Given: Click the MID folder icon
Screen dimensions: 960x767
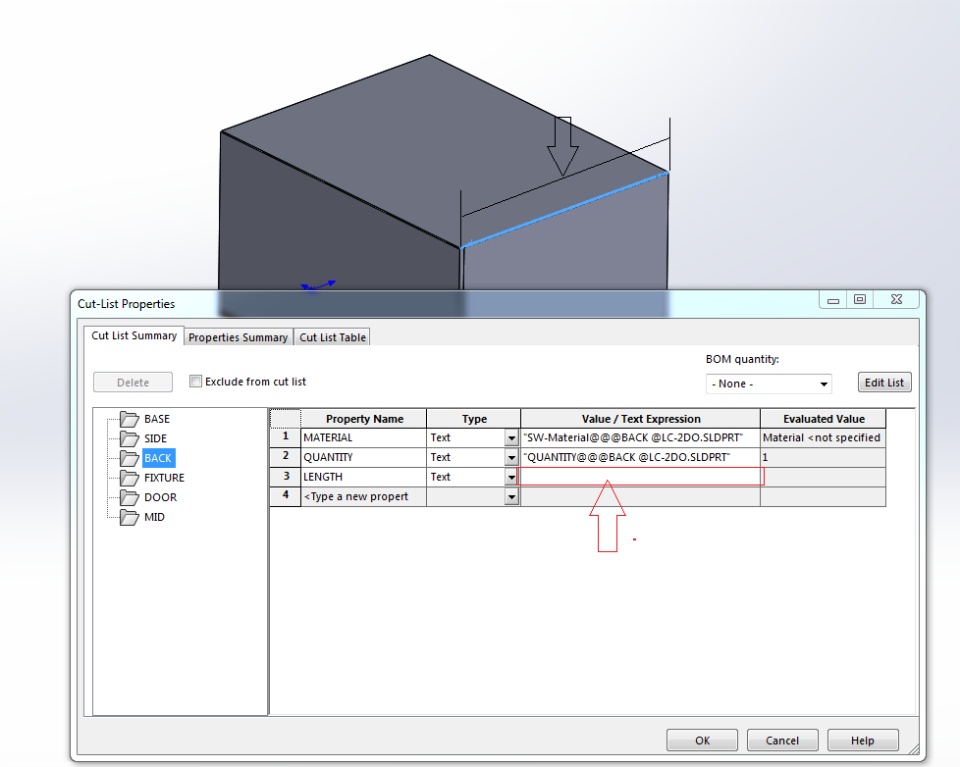Looking at the screenshot, I should (129, 517).
